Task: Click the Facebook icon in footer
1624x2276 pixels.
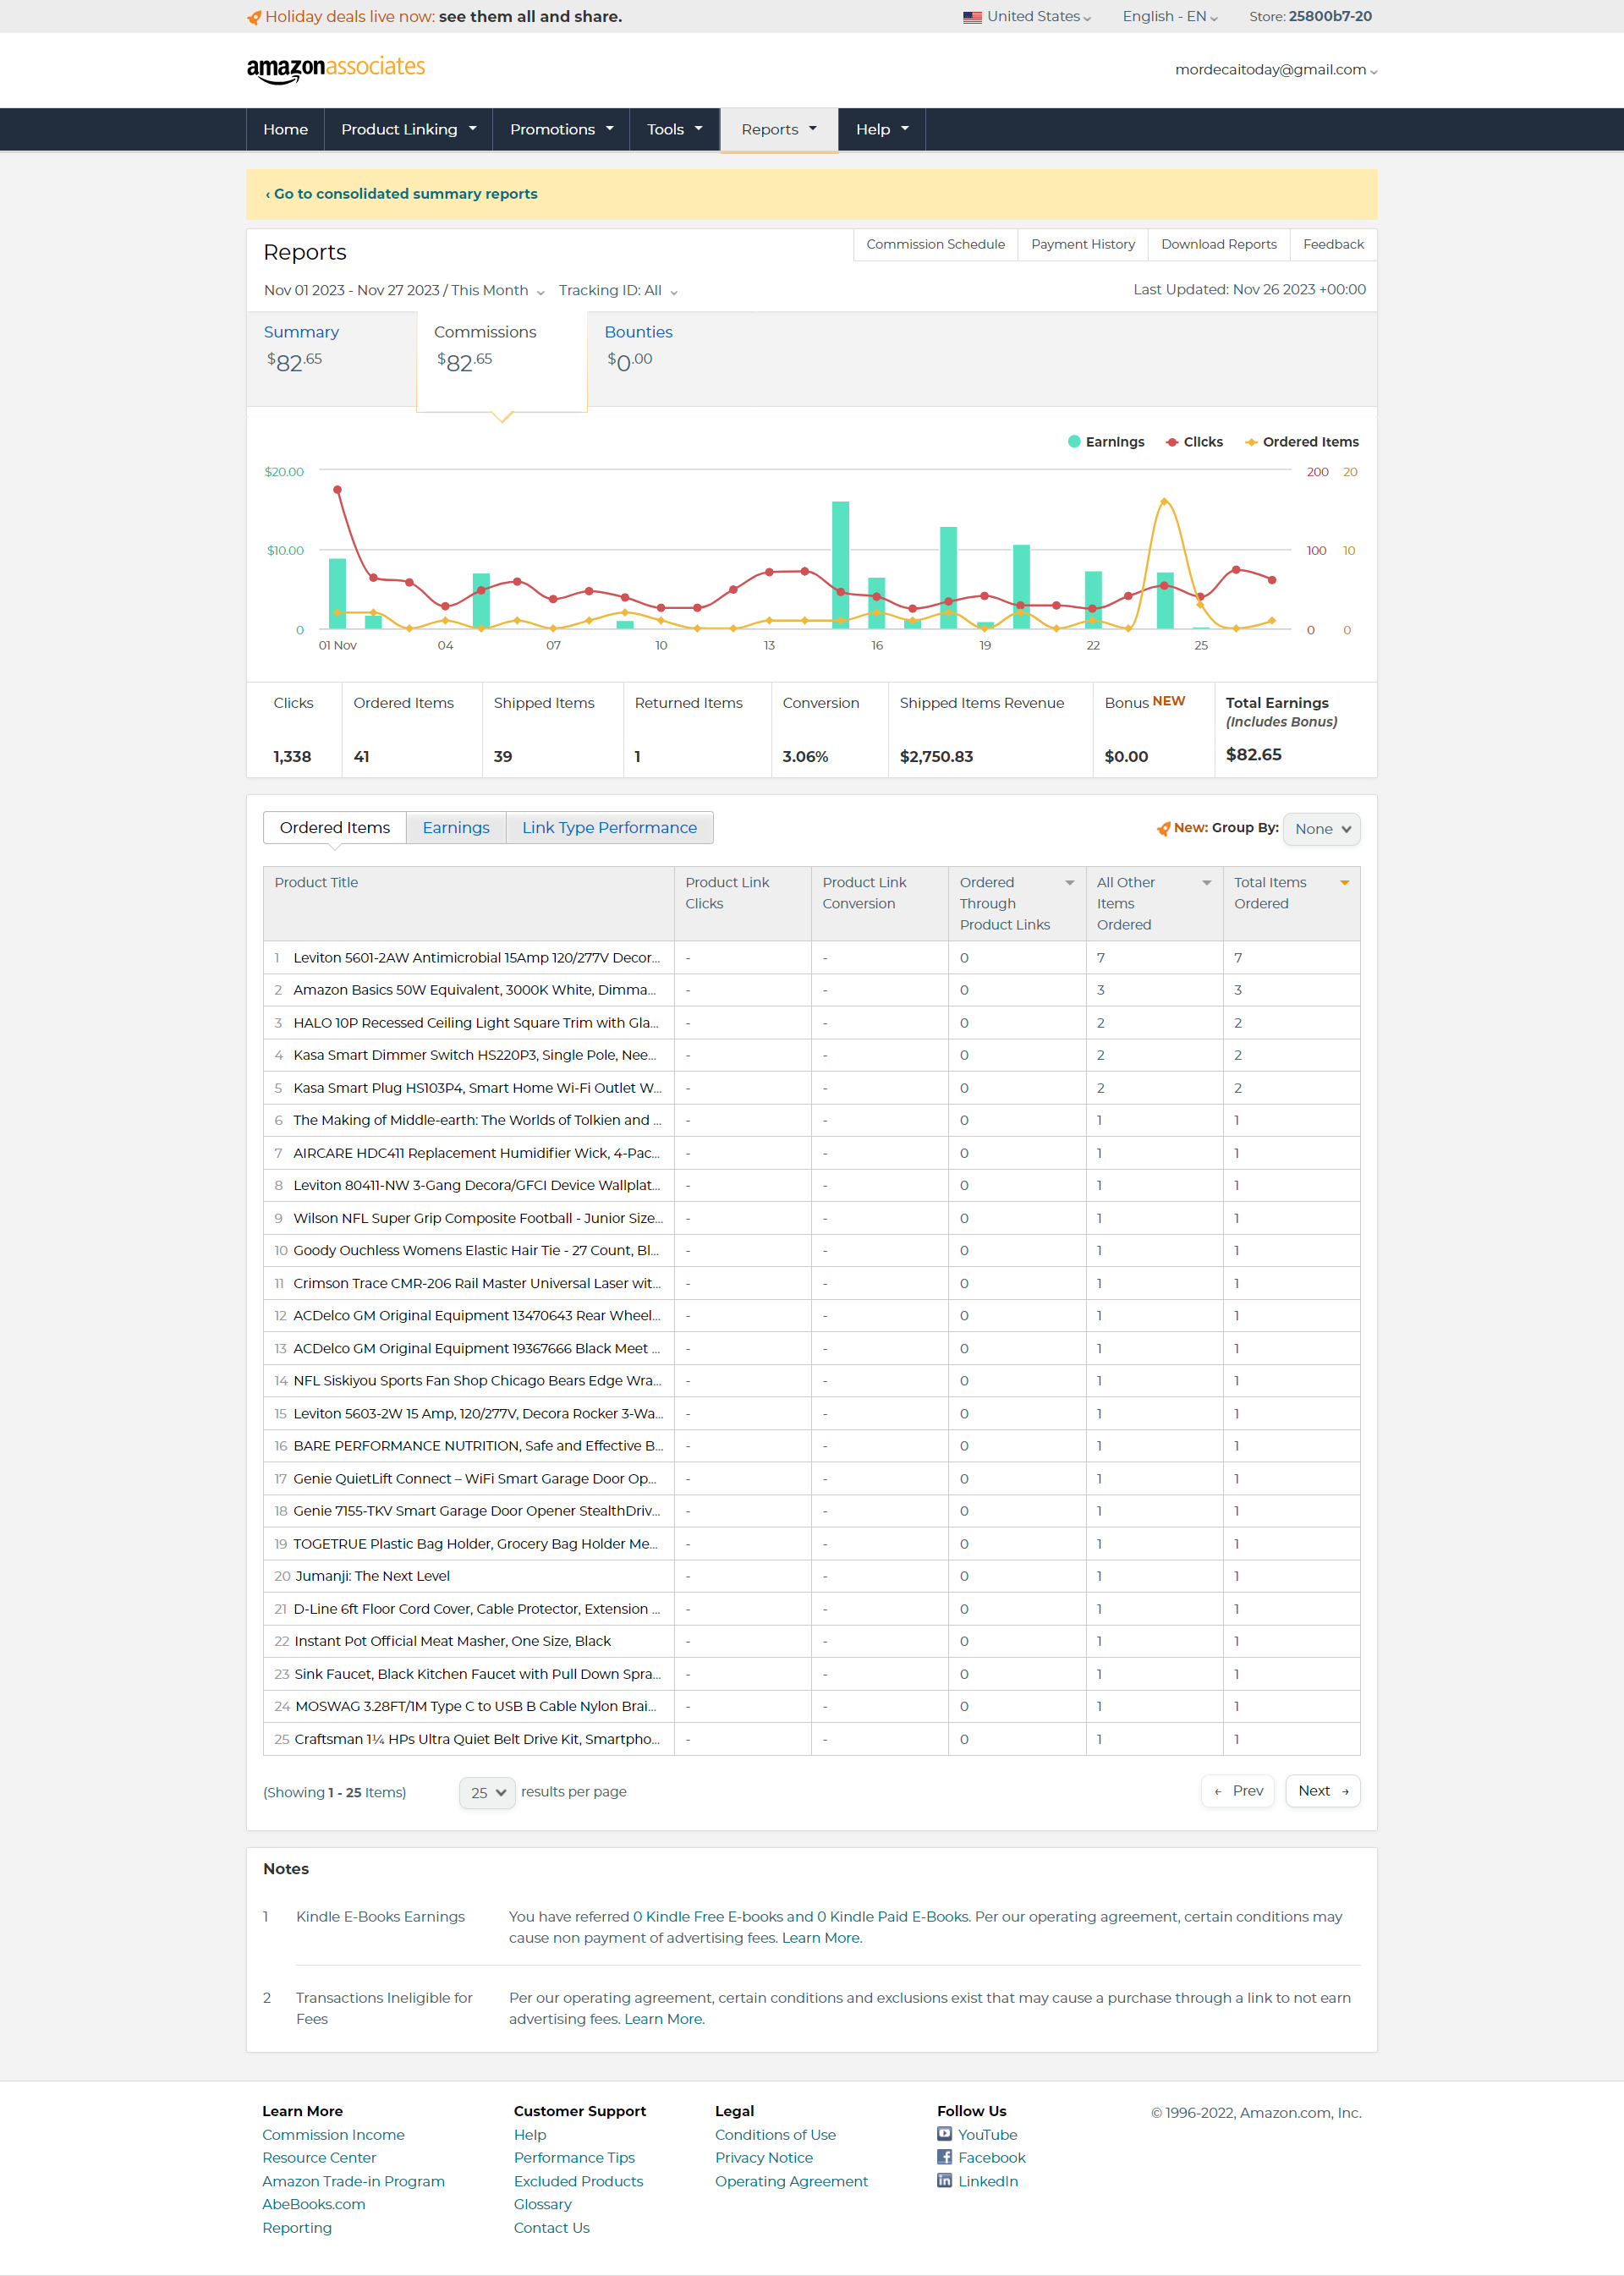Action: click(944, 2156)
